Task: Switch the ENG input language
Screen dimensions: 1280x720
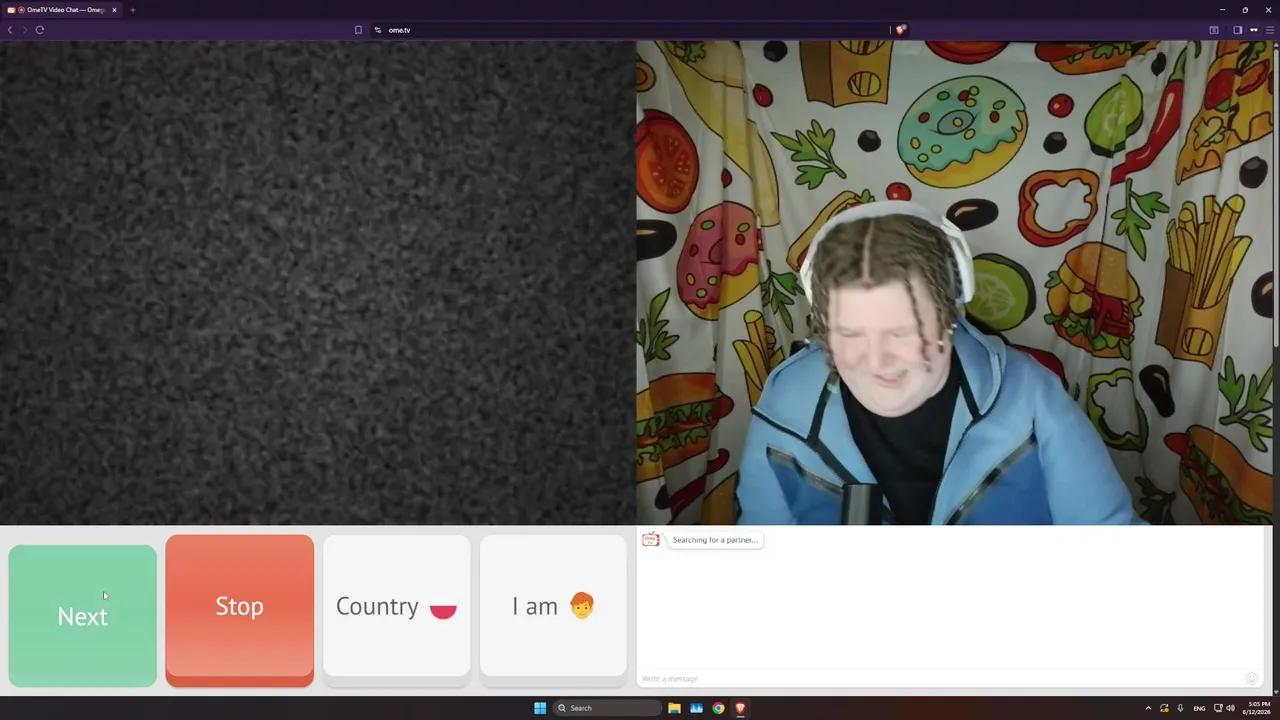Action: point(1199,708)
